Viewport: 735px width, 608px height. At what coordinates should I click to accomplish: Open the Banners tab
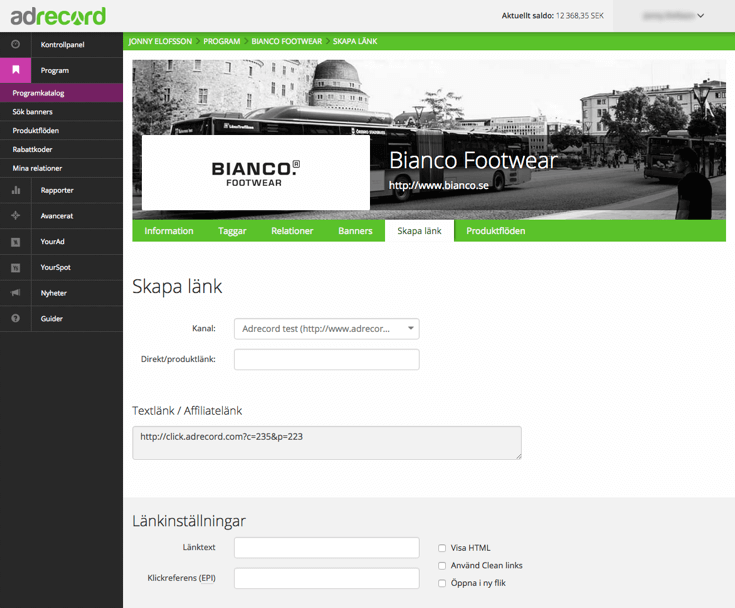(355, 231)
